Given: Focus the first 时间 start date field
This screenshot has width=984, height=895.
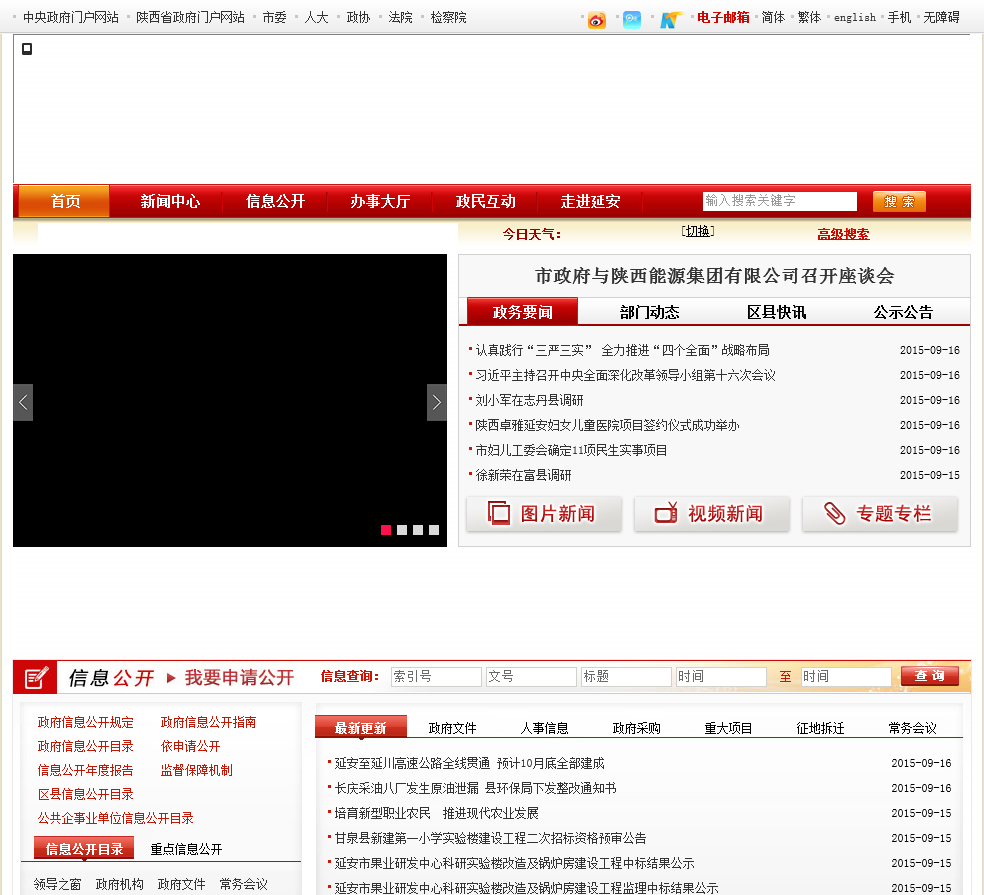Looking at the screenshot, I should (x=721, y=677).
